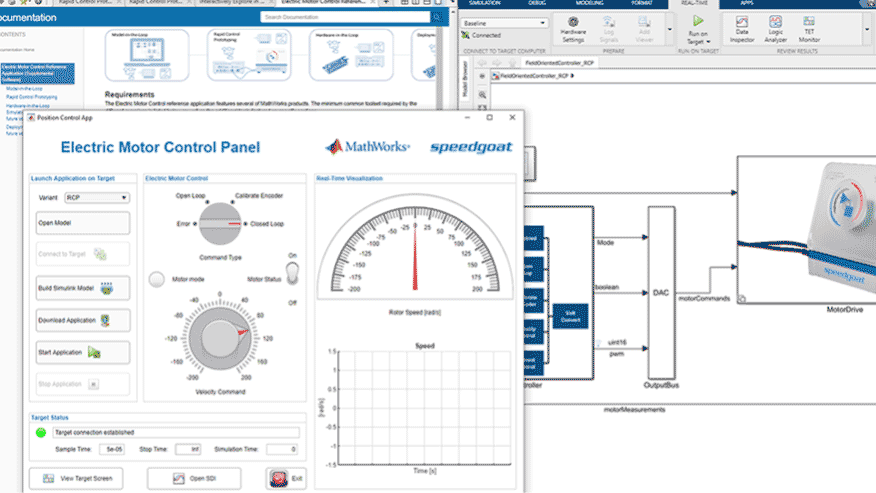Click the Add Viewer icon
The width and height of the screenshot is (876, 493).
tap(644, 22)
